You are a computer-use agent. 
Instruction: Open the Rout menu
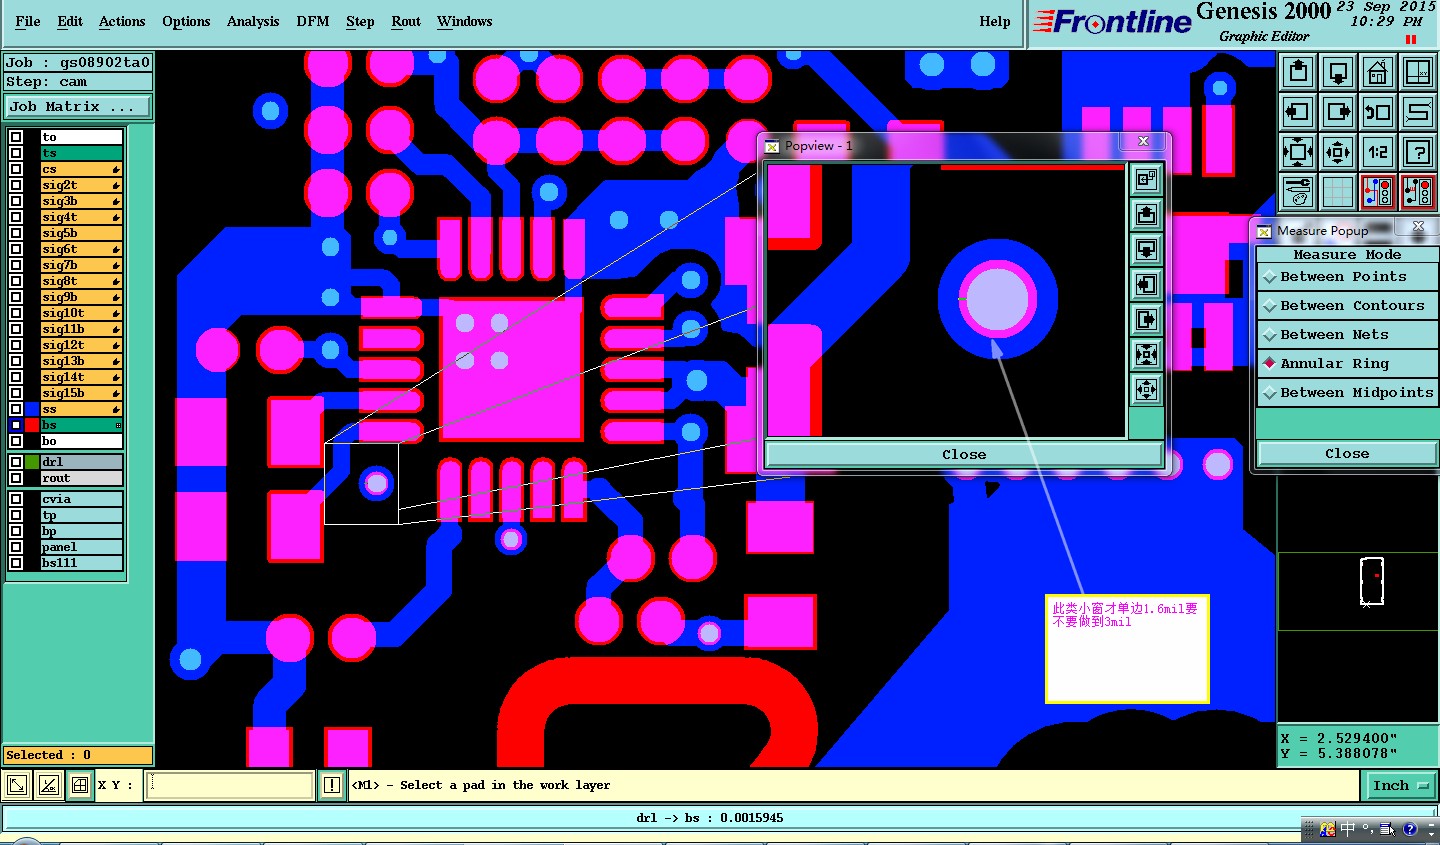tap(406, 21)
